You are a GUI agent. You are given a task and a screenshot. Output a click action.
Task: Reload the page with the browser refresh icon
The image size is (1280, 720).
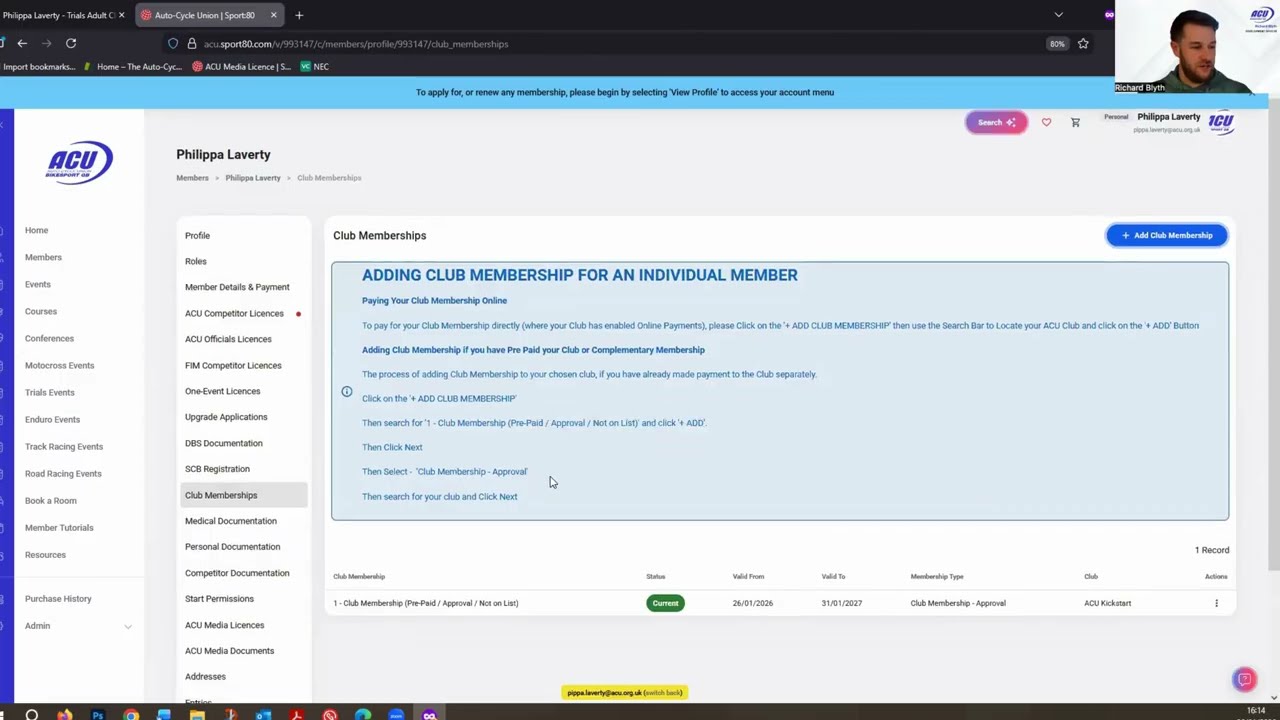coord(71,43)
